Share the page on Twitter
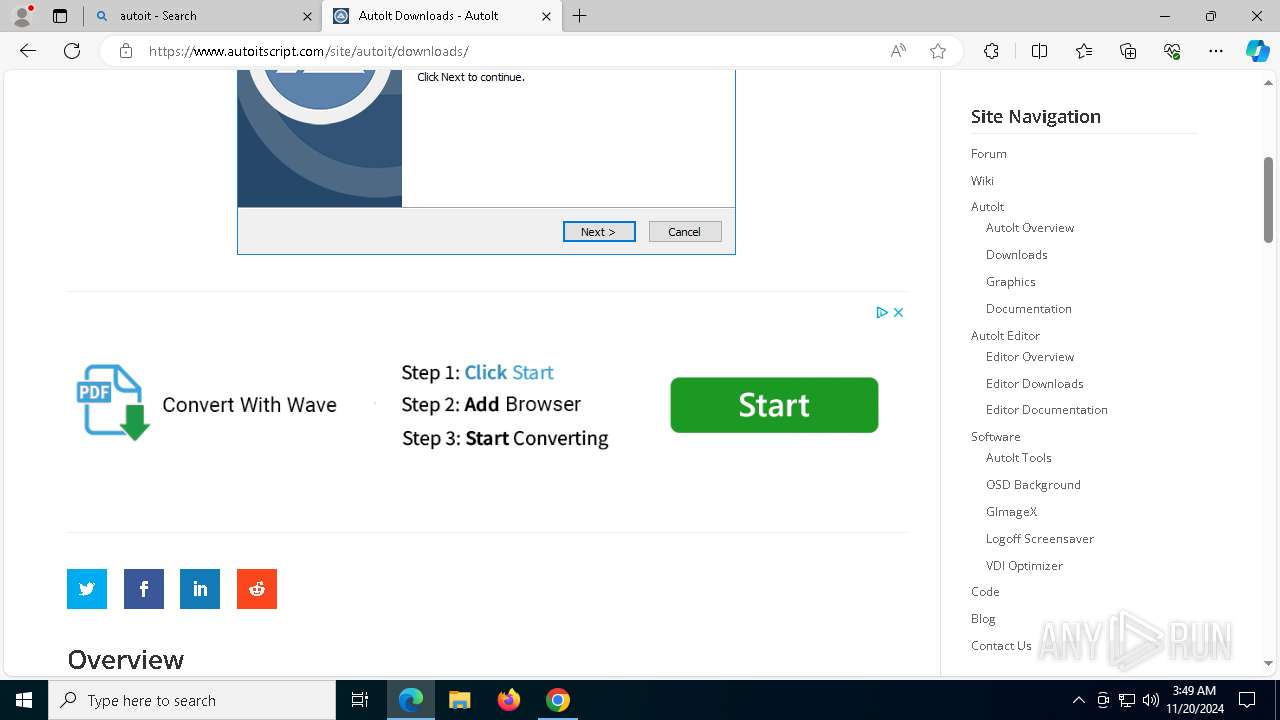 pyautogui.click(x=87, y=589)
